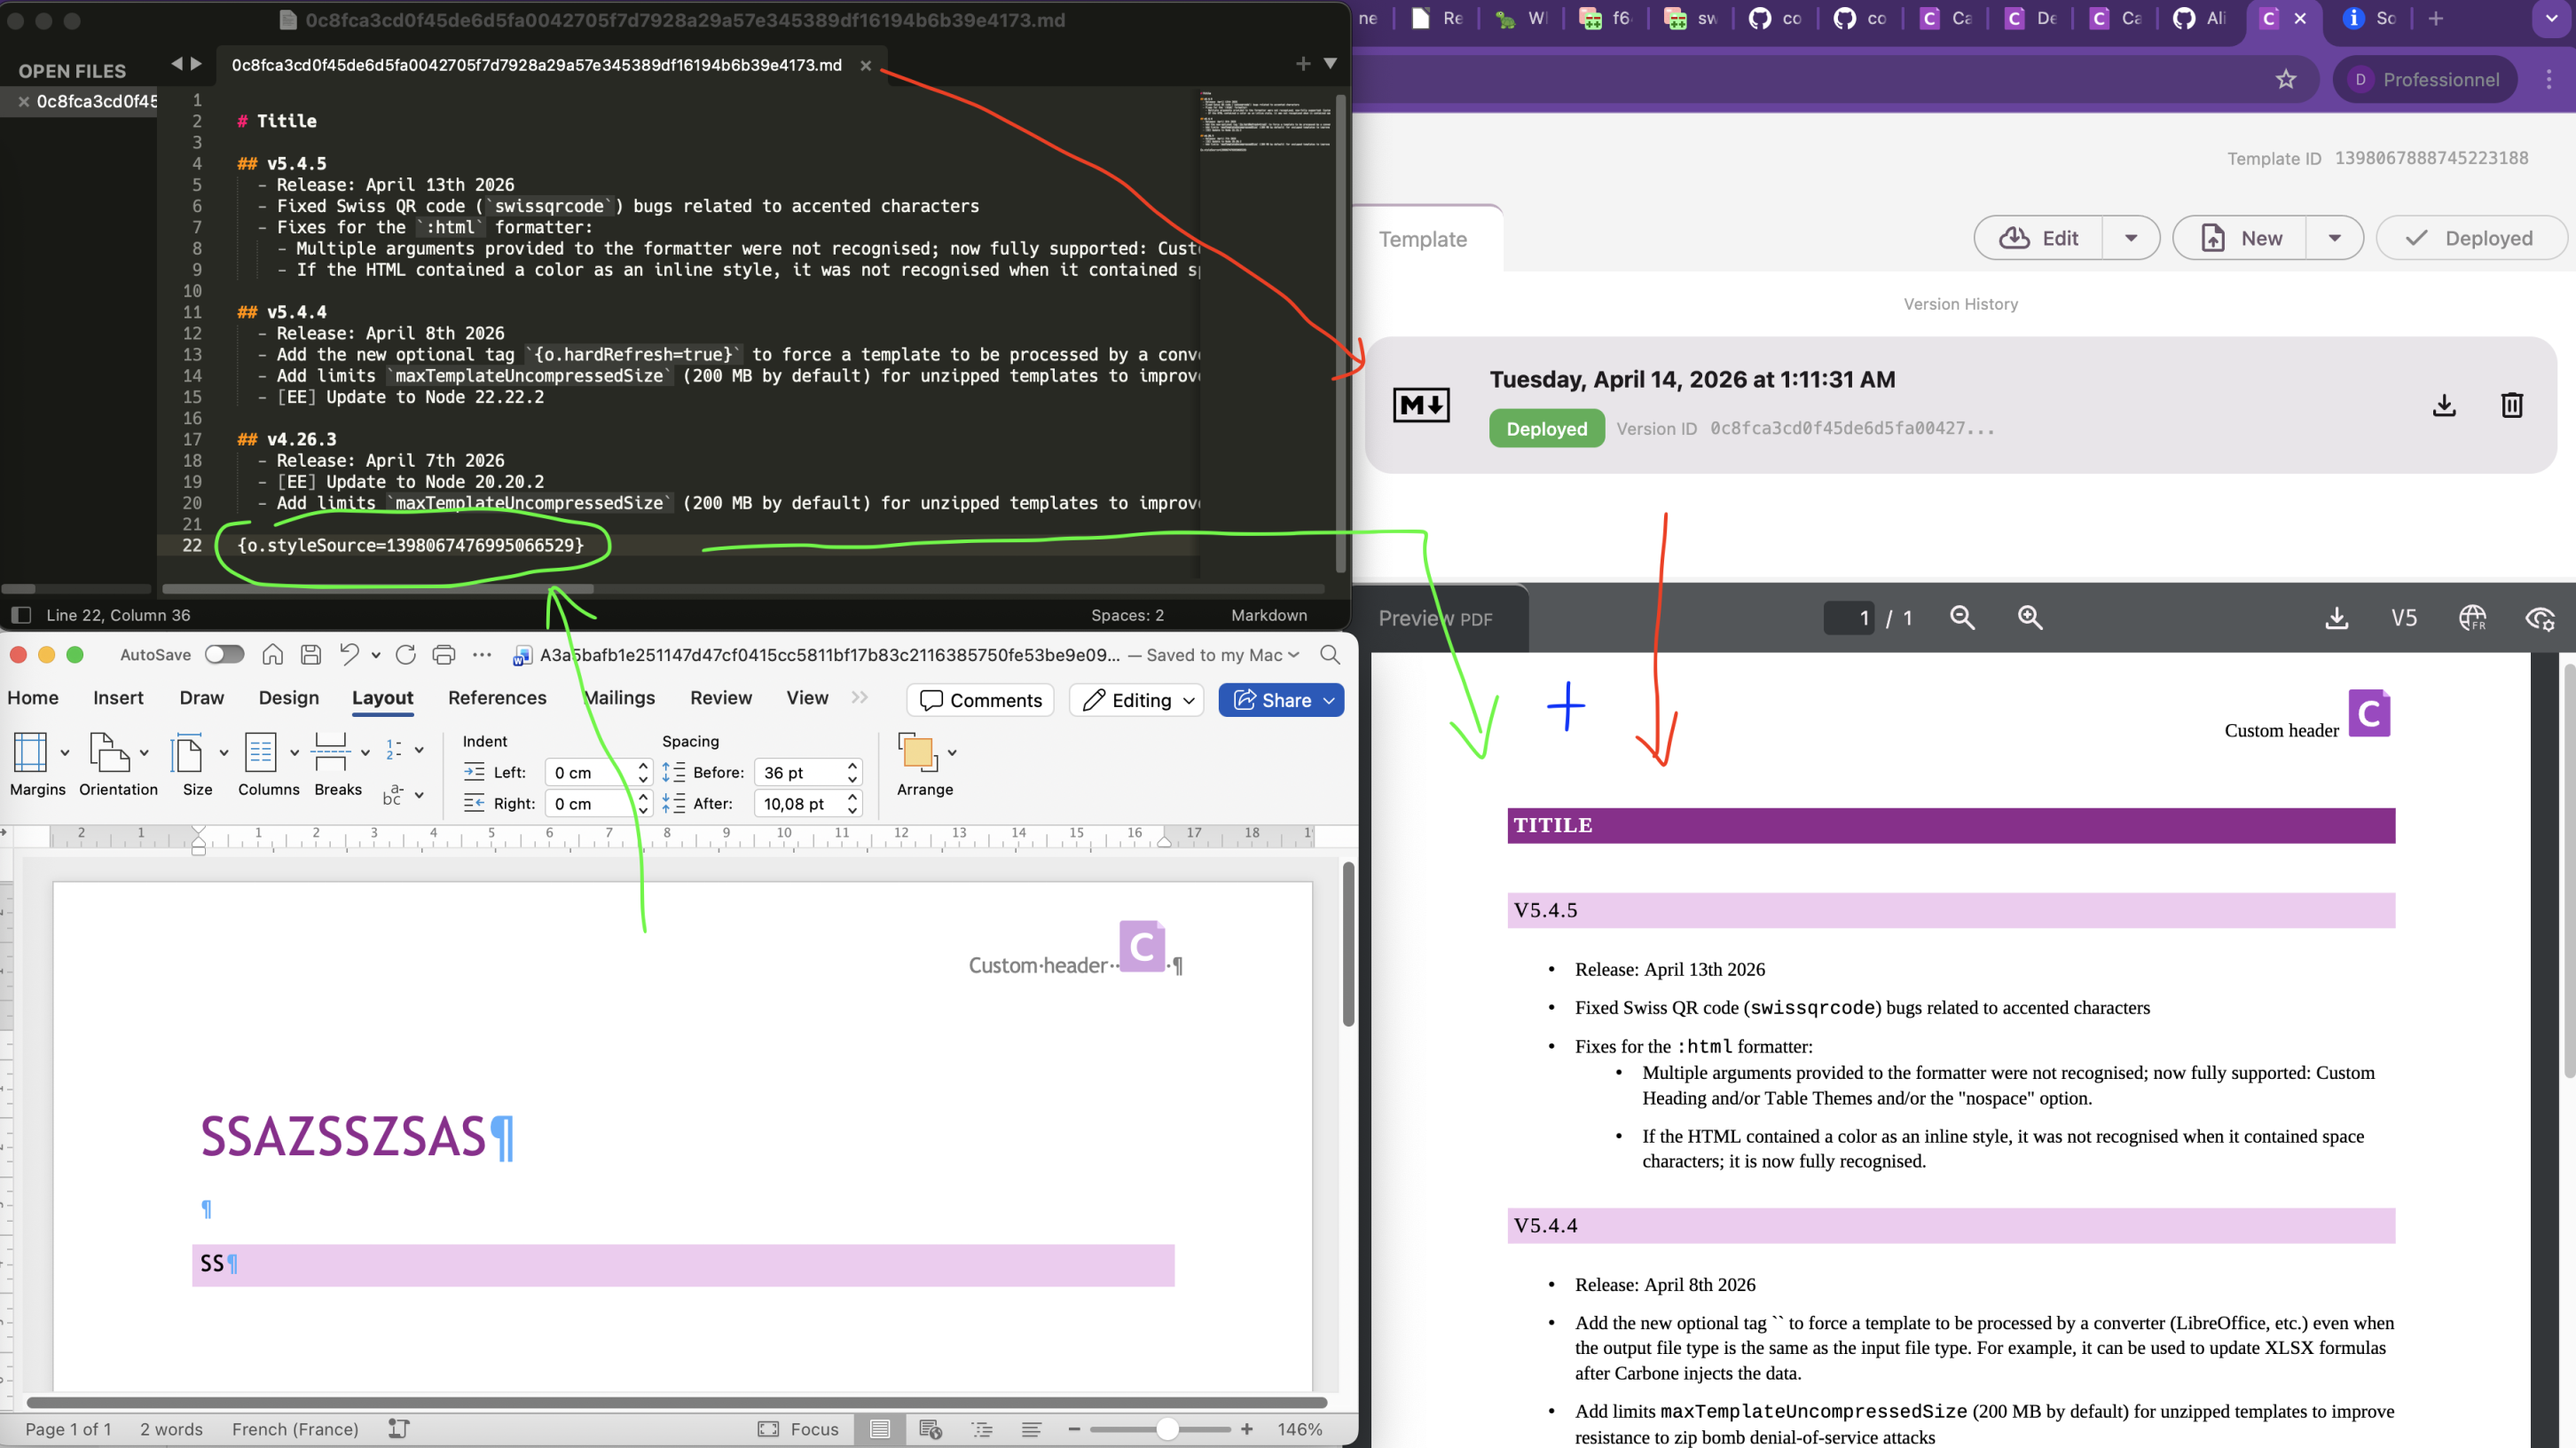This screenshot has height=1448, width=2576.
Task: Click the Indent Left value field
Action: [590, 772]
